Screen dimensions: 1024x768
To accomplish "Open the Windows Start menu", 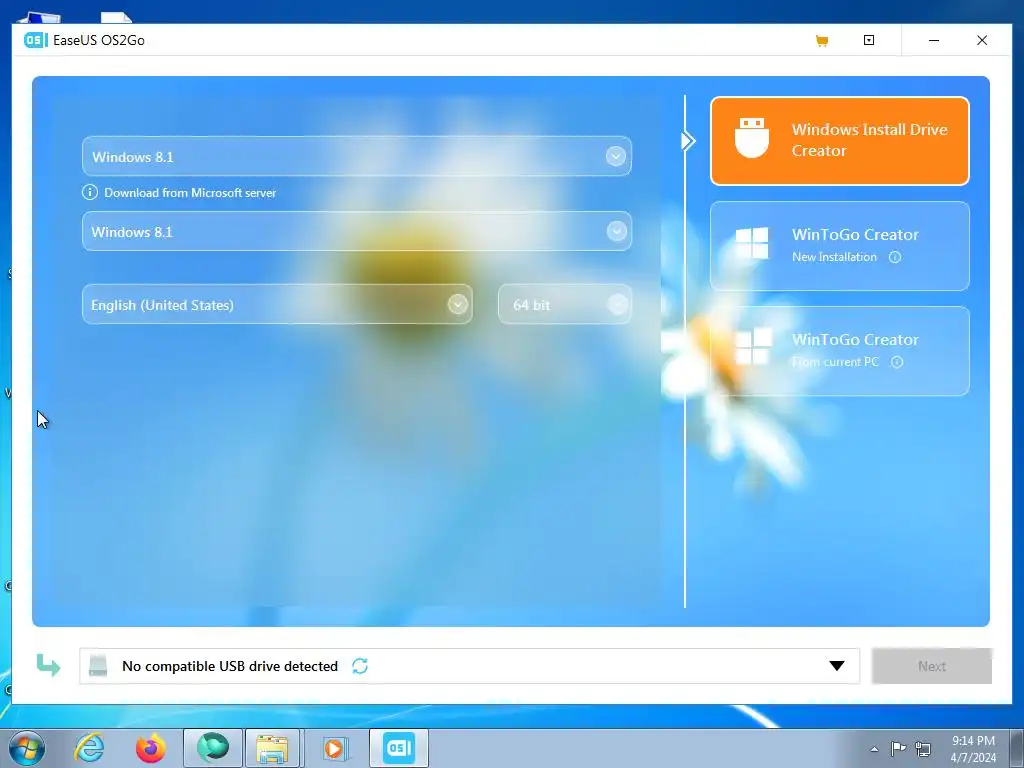I will tap(26, 748).
